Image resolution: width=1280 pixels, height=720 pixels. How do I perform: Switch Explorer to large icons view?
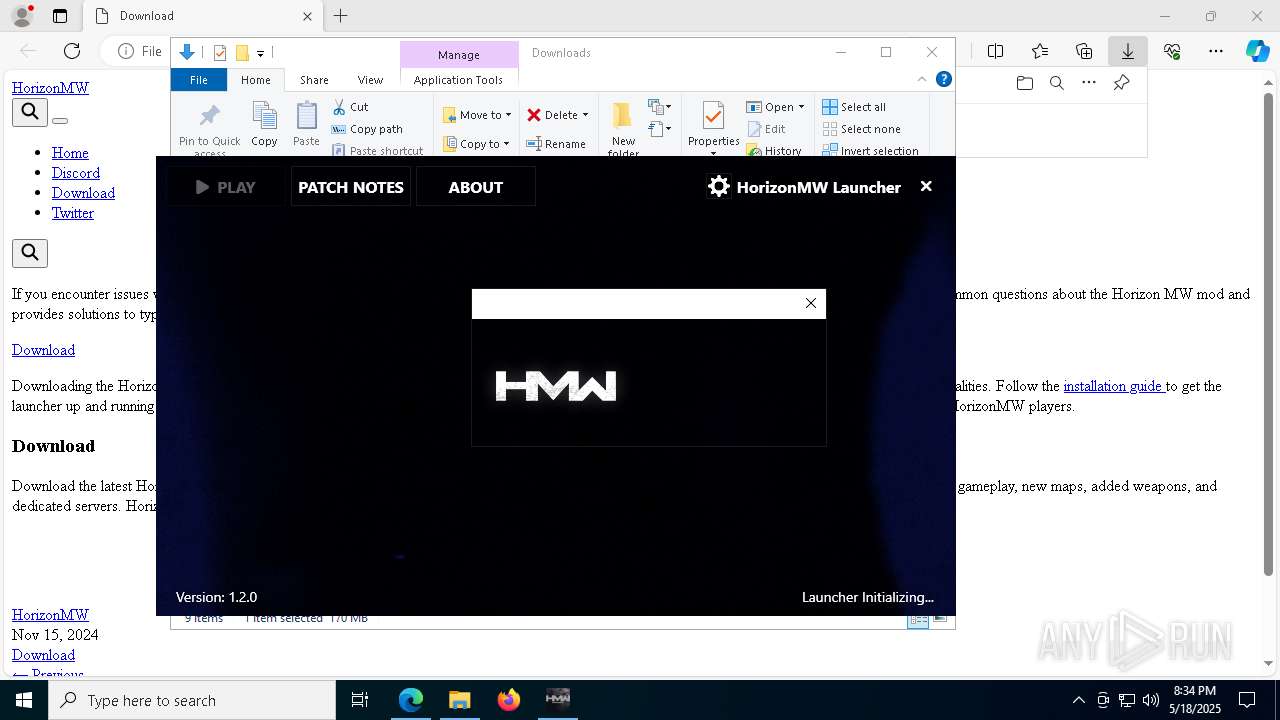tap(939, 620)
